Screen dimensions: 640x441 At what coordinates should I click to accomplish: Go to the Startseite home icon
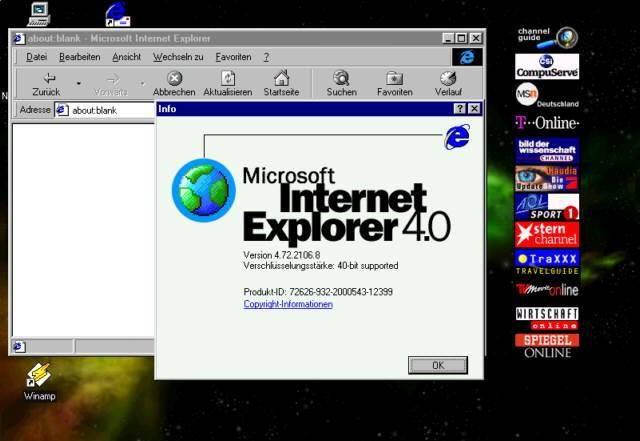(281, 84)
